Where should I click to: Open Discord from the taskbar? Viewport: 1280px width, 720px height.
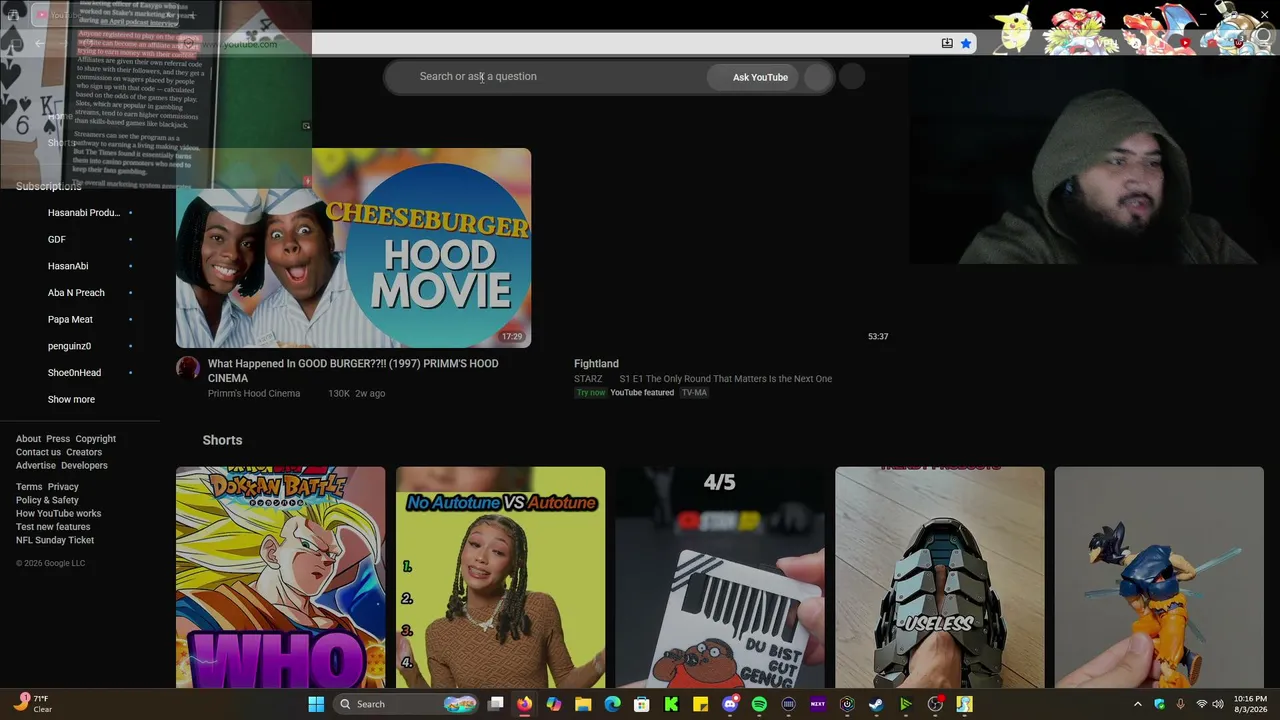pos(730,704)
